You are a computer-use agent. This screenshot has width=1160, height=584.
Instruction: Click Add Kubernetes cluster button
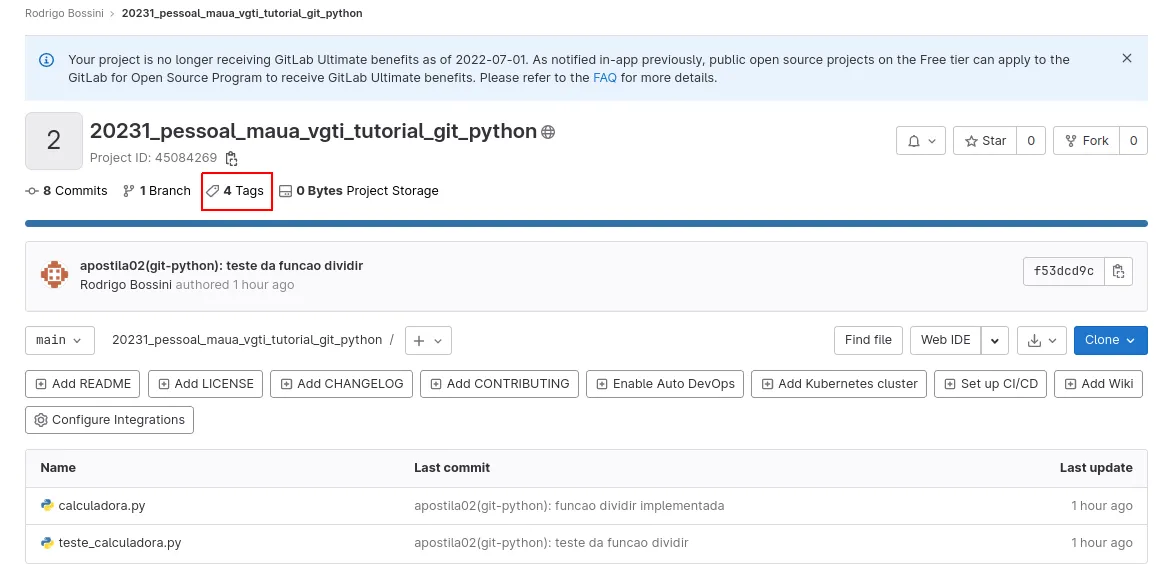[839, 384]
